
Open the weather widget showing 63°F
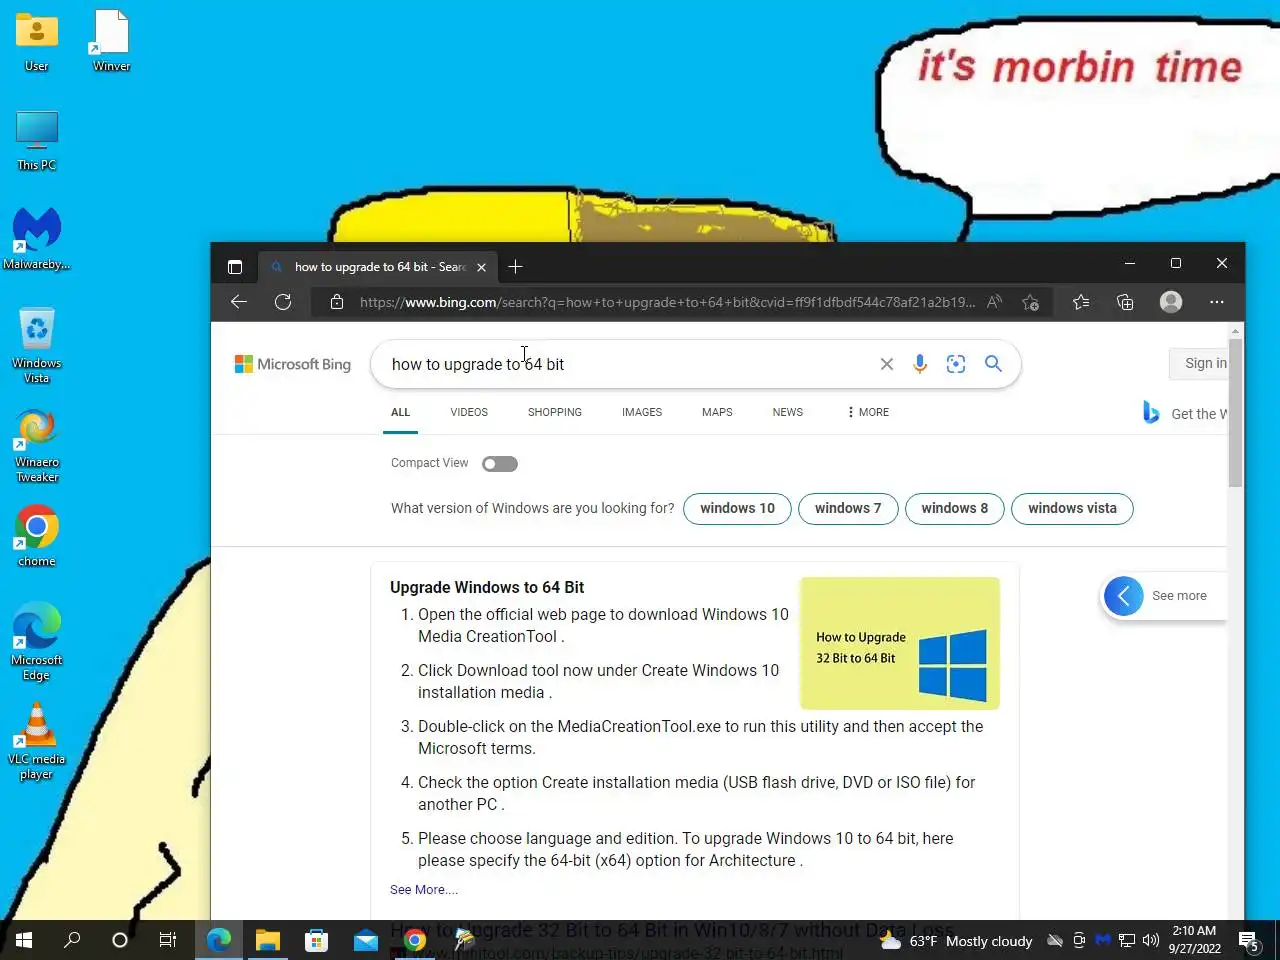pos(955,940)
